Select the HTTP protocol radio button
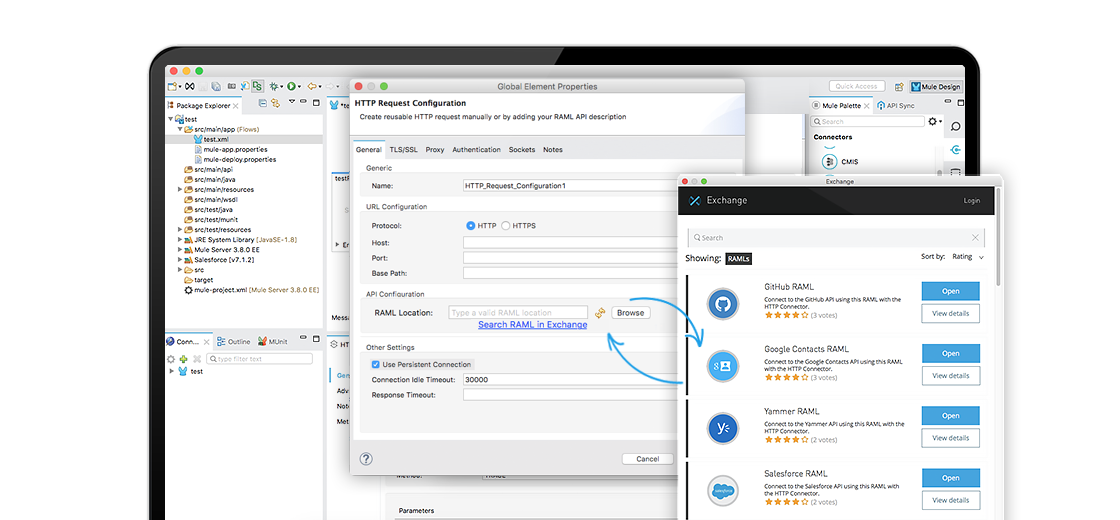 point(471,226)
